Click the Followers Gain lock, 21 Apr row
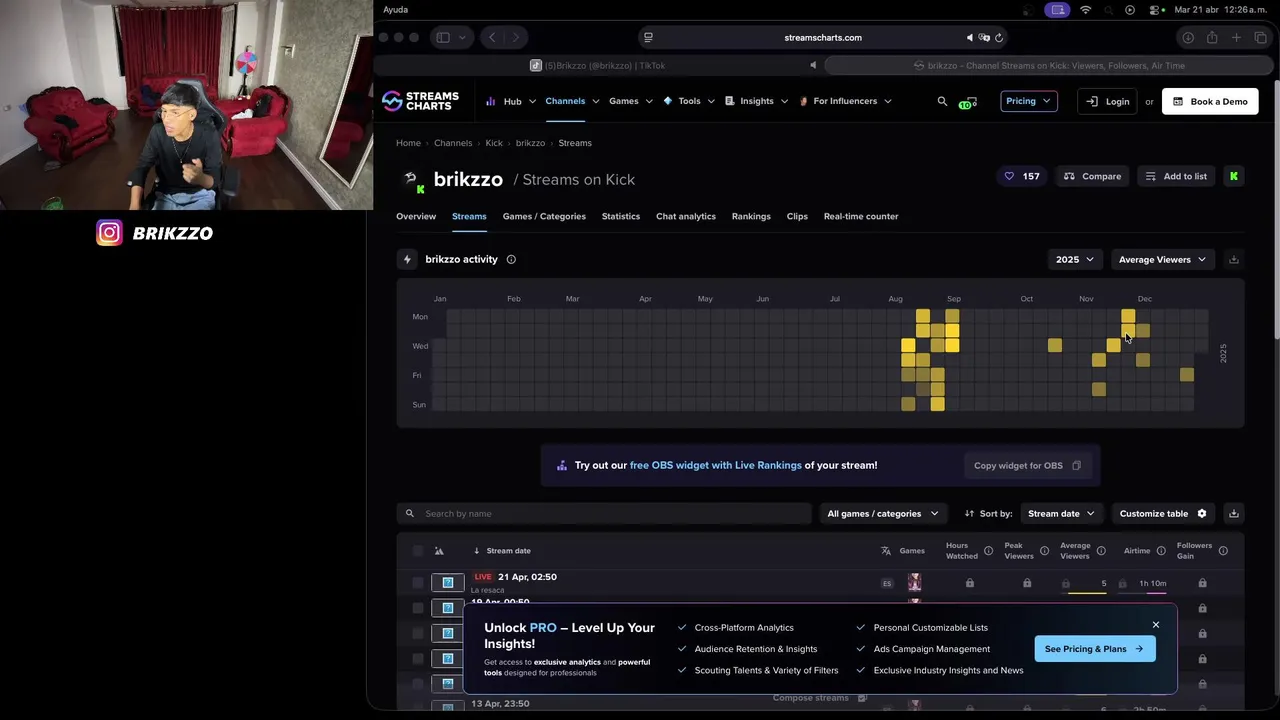Screen dimensions: 1280x720 click(1202, 583)
